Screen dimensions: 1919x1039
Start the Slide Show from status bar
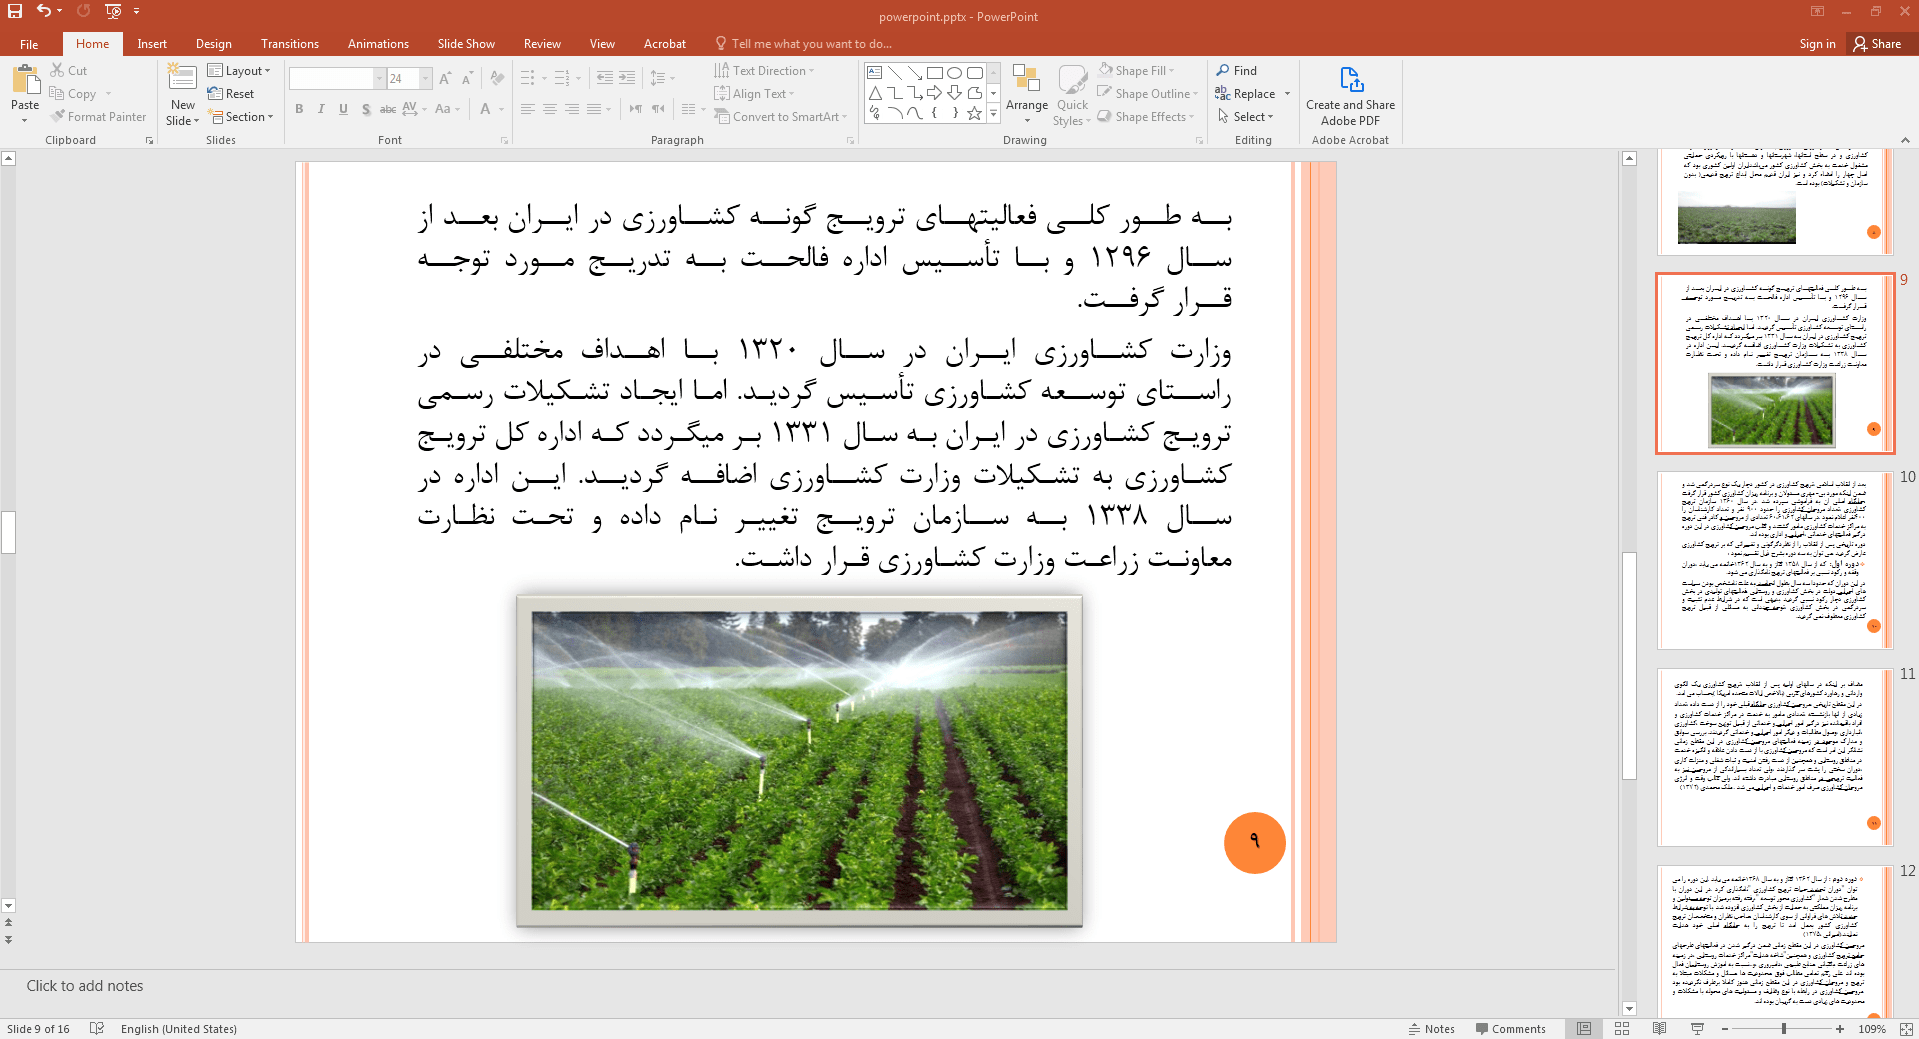[x=1697, y=1029]
